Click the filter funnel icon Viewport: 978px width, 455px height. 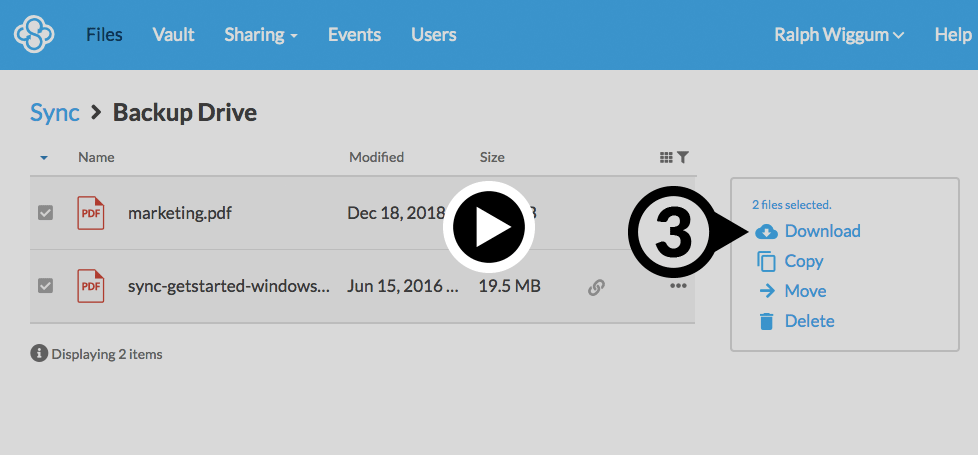tap(683, 157)
